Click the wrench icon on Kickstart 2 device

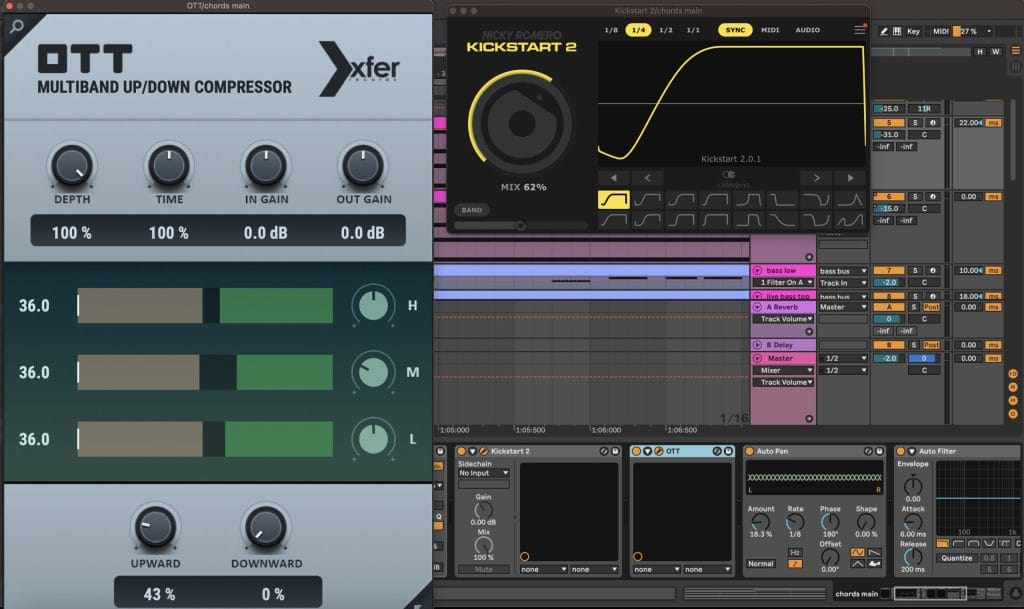pos(481,452)
